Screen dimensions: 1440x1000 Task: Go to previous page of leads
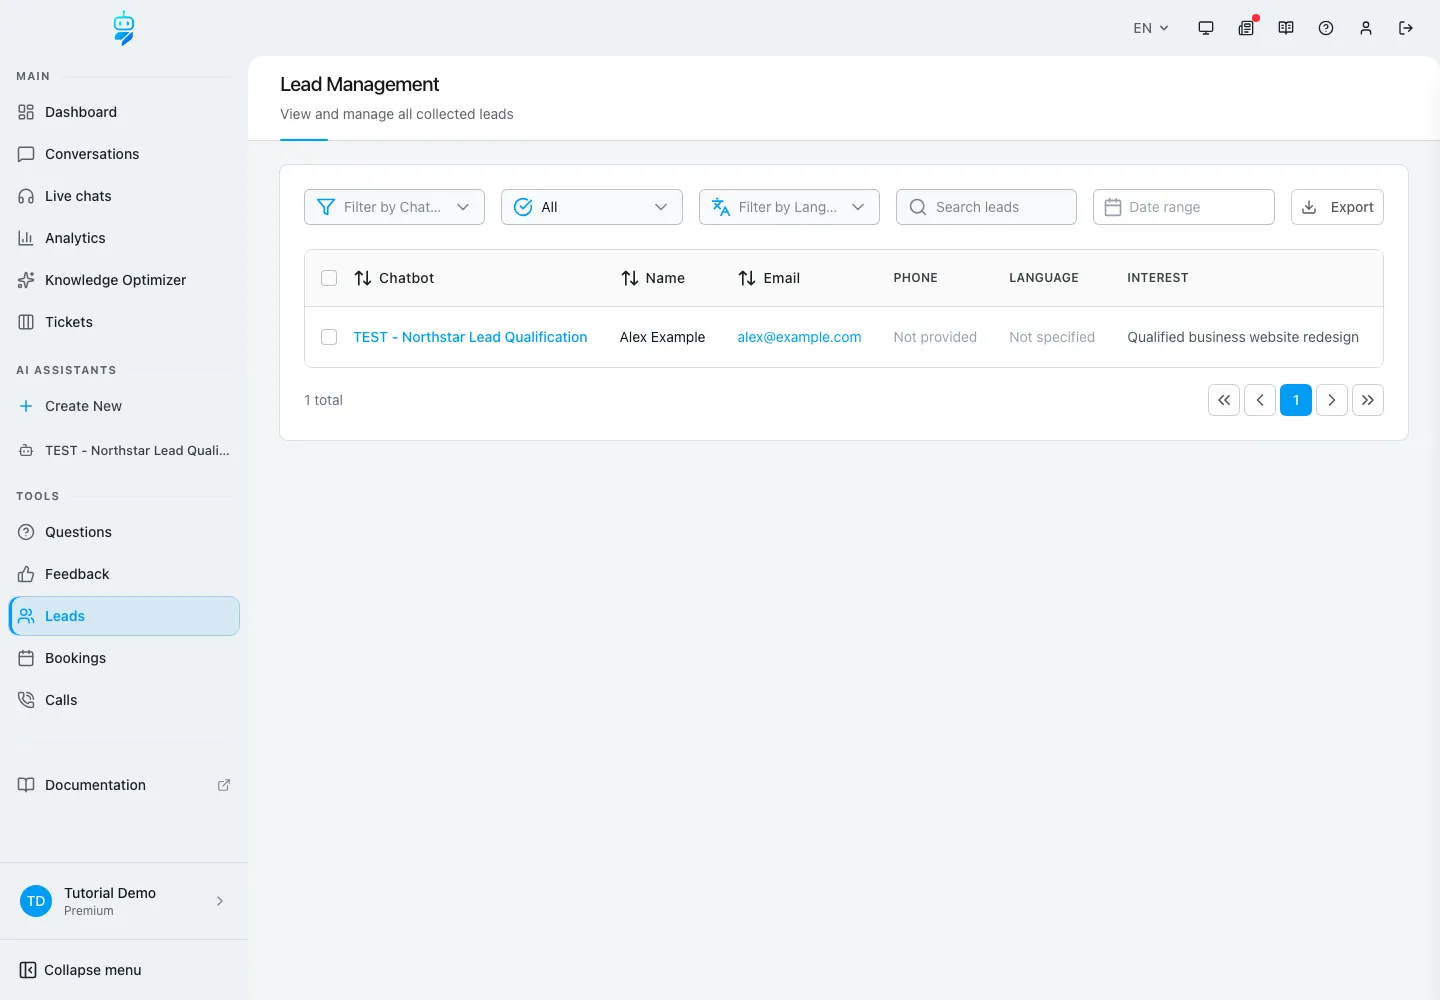(1260, 400)
